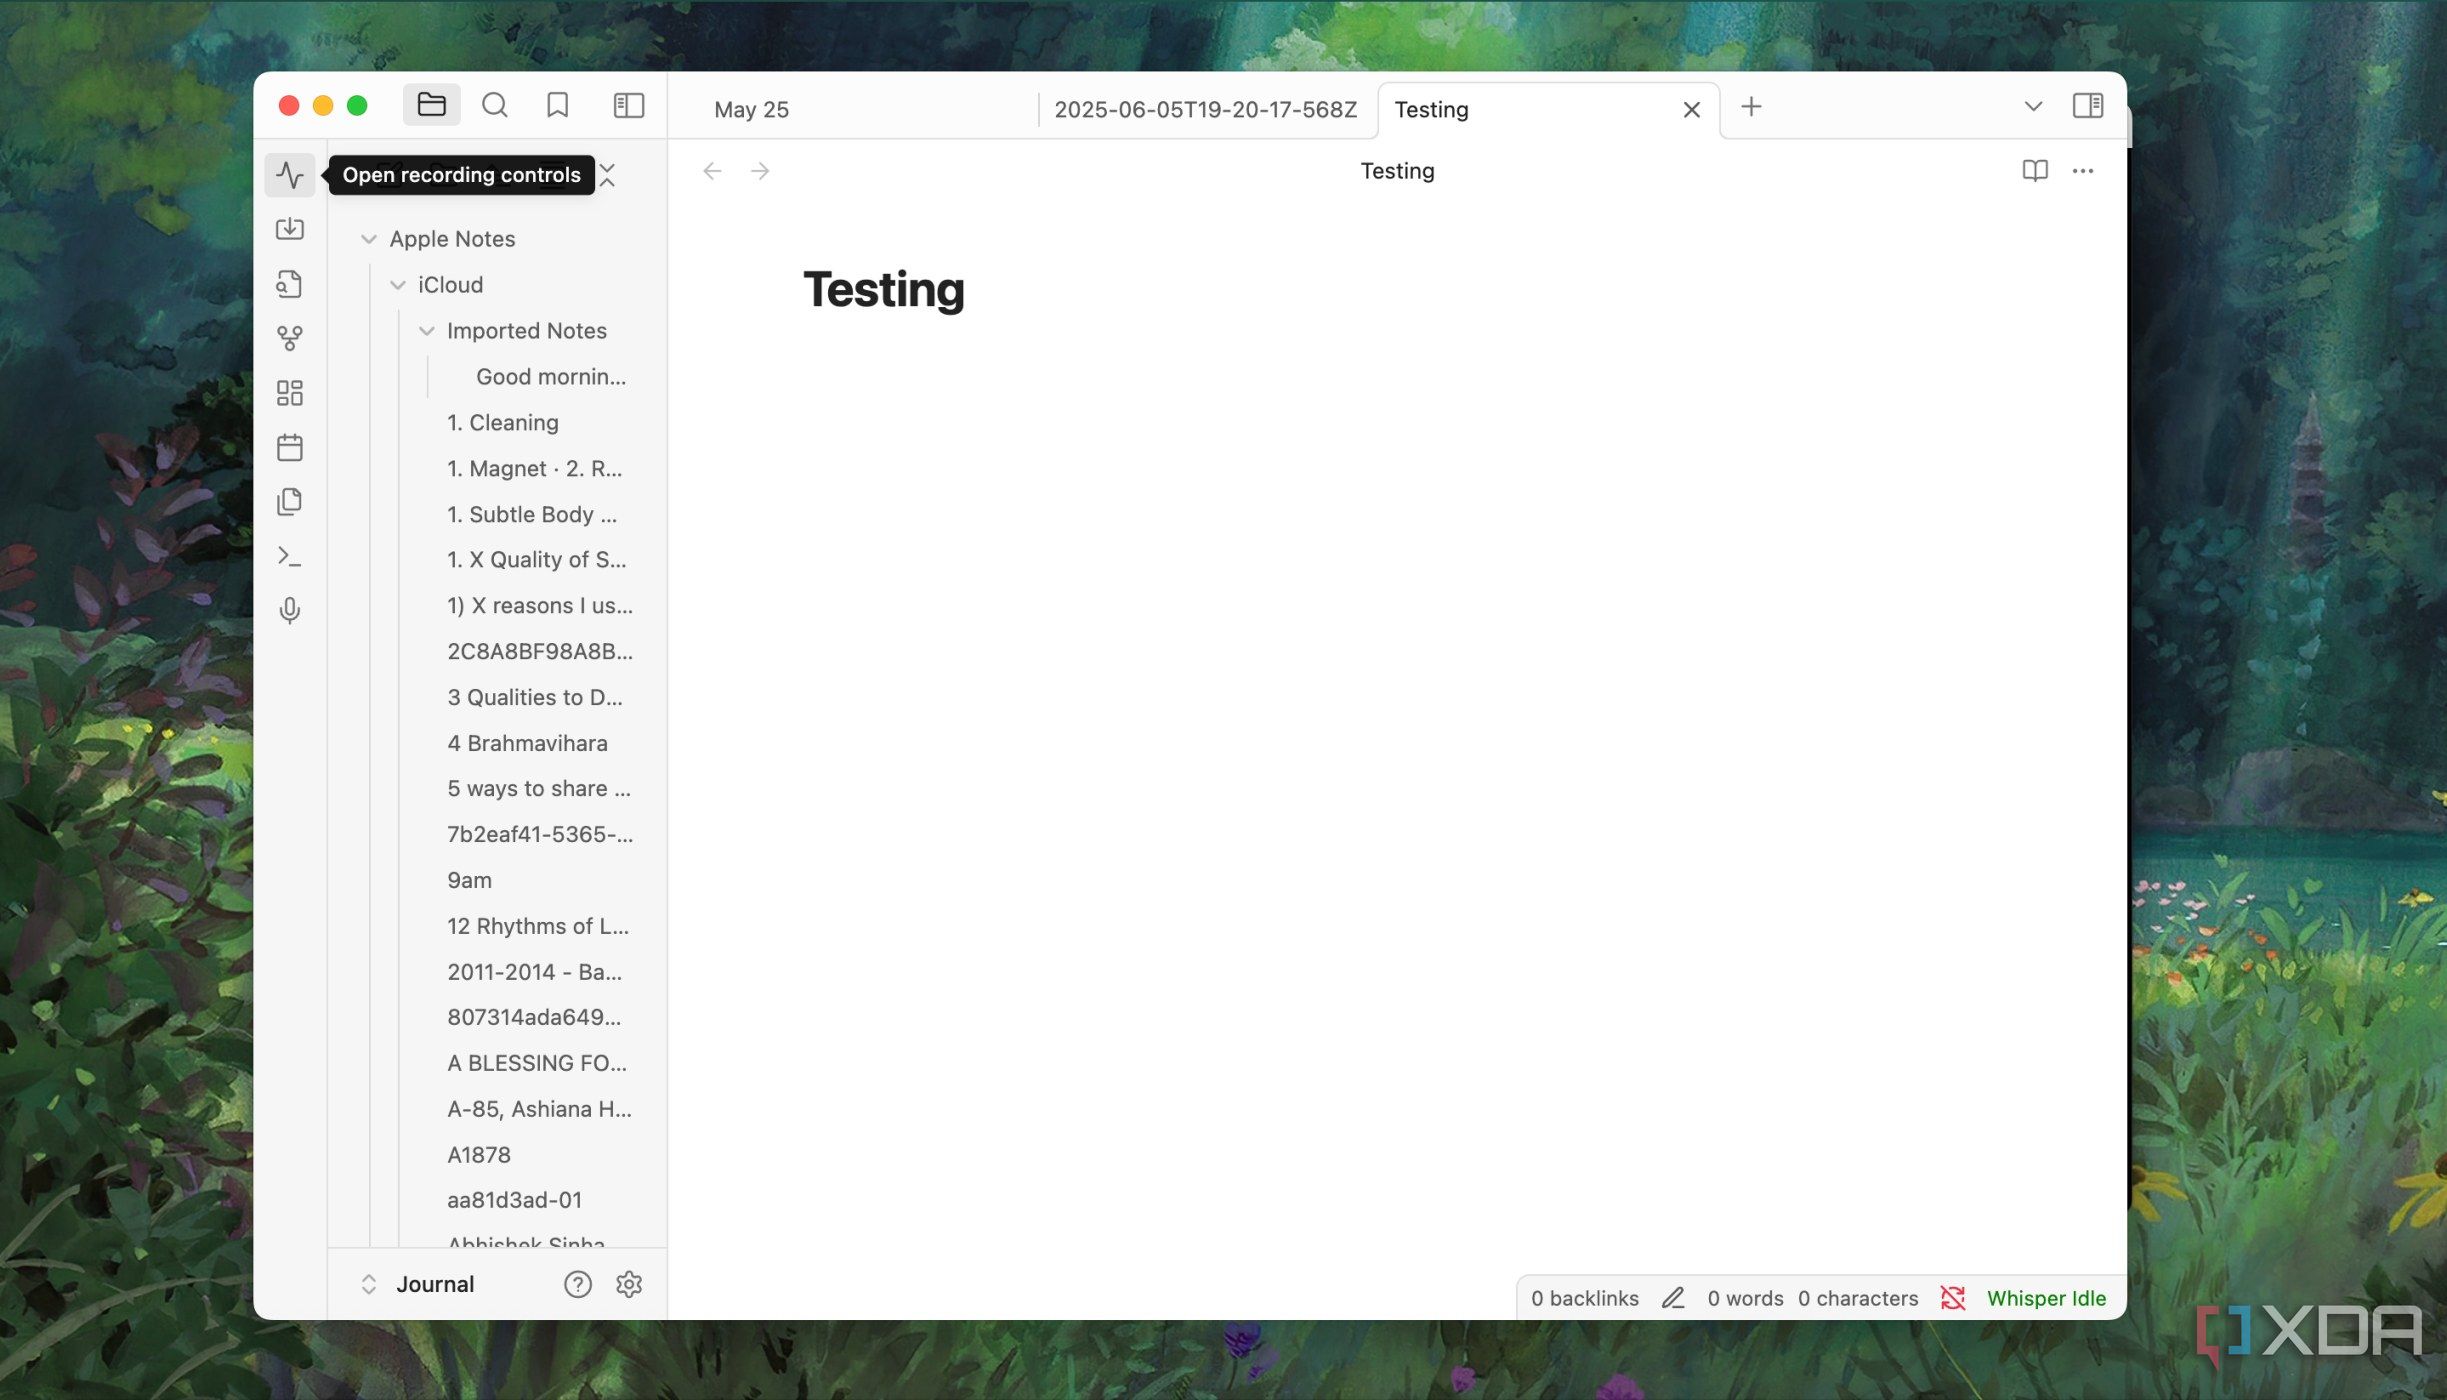Click the templates copy-pages ribbon icon

click(x=290, y=501)
